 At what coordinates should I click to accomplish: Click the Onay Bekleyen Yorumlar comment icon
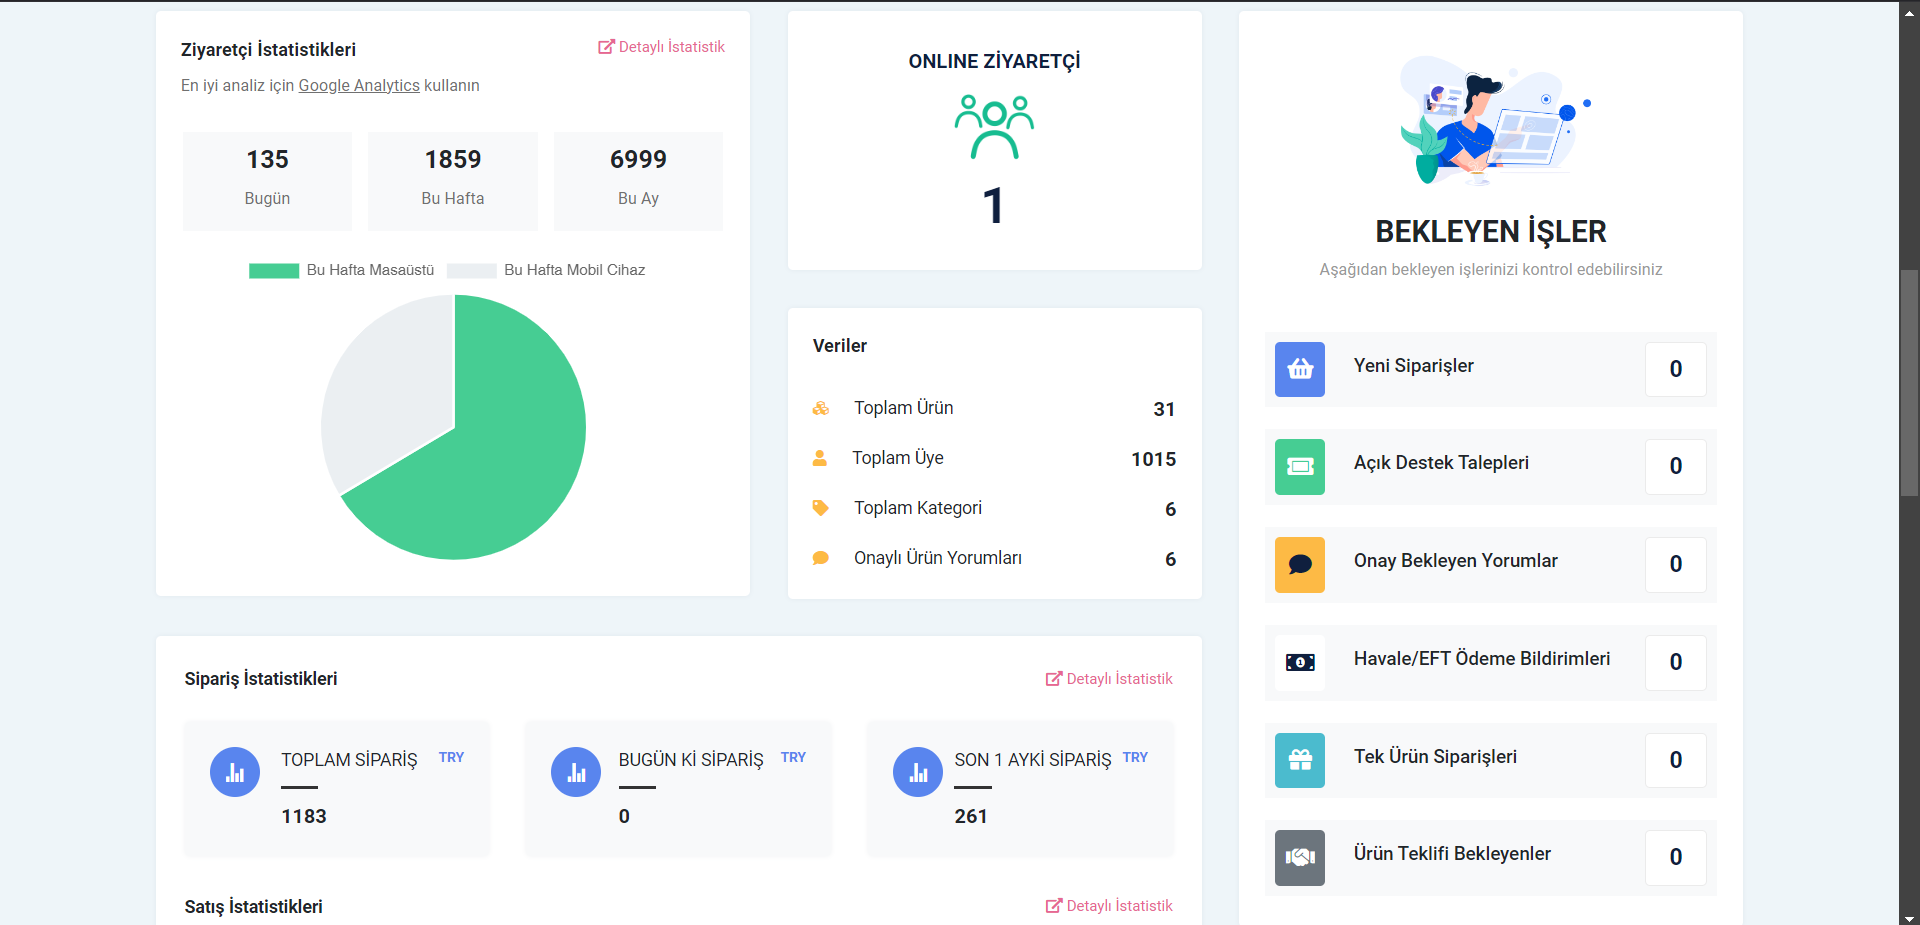coord(1300,565)
